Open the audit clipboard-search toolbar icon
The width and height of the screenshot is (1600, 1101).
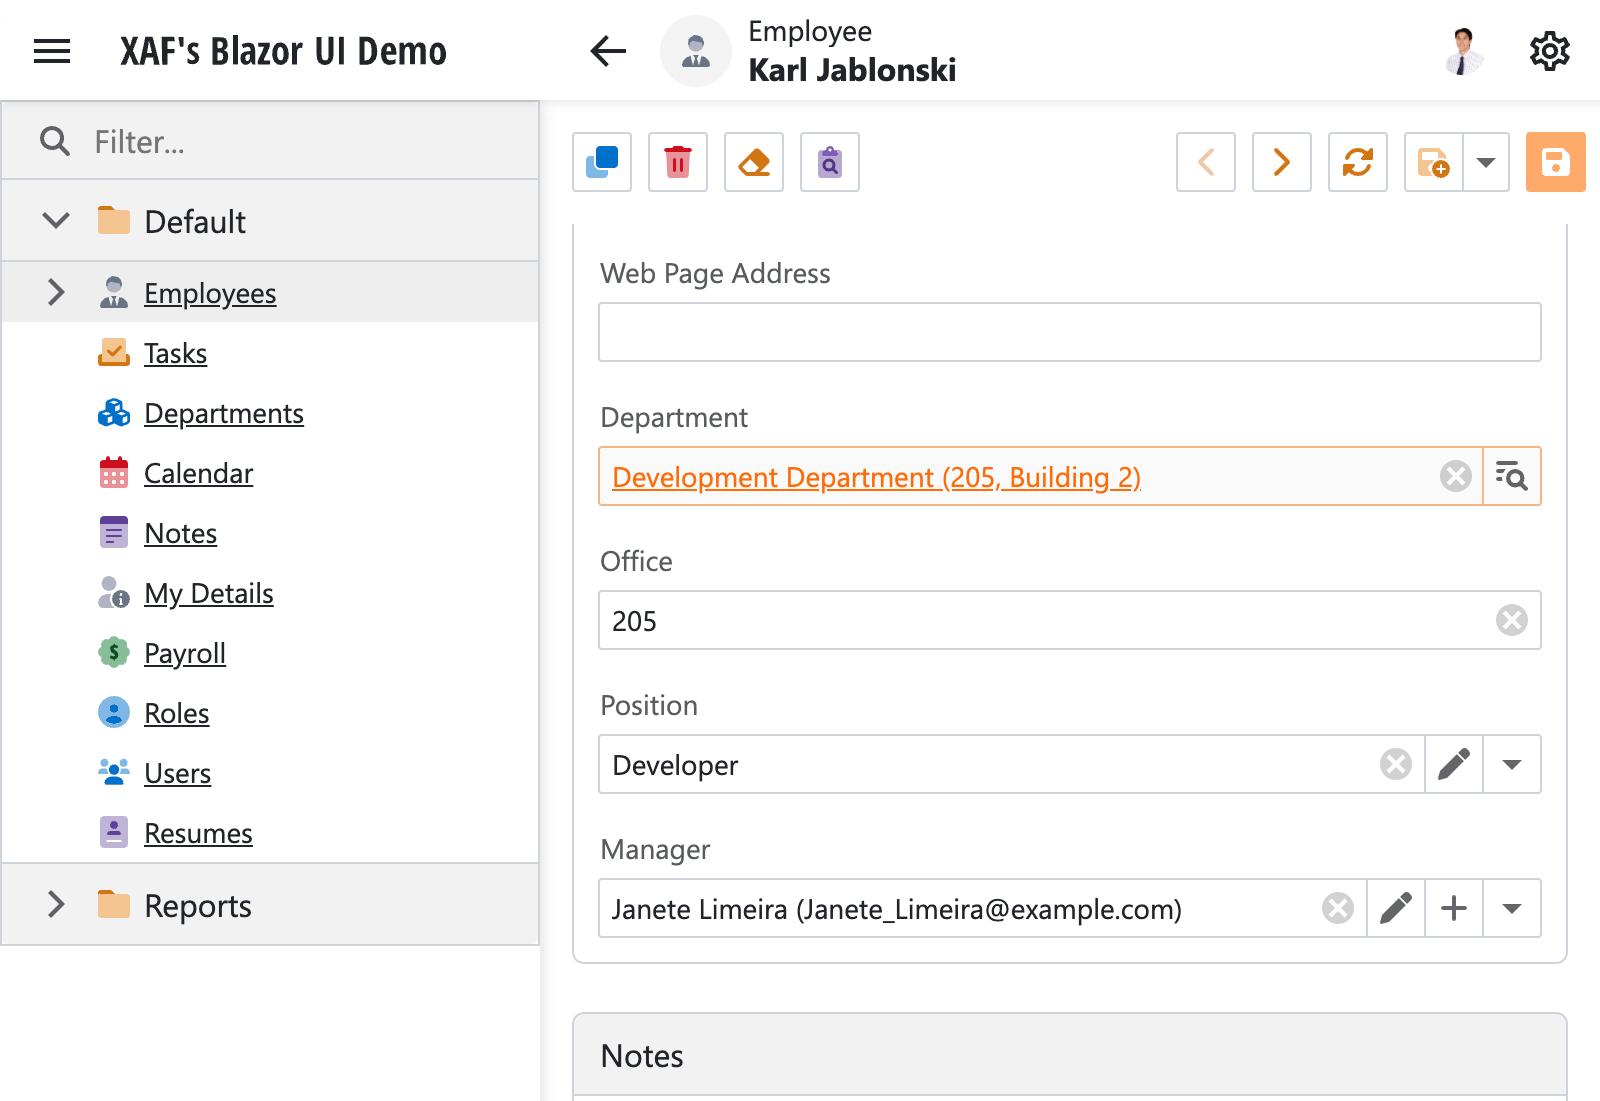tap(829, 162)
